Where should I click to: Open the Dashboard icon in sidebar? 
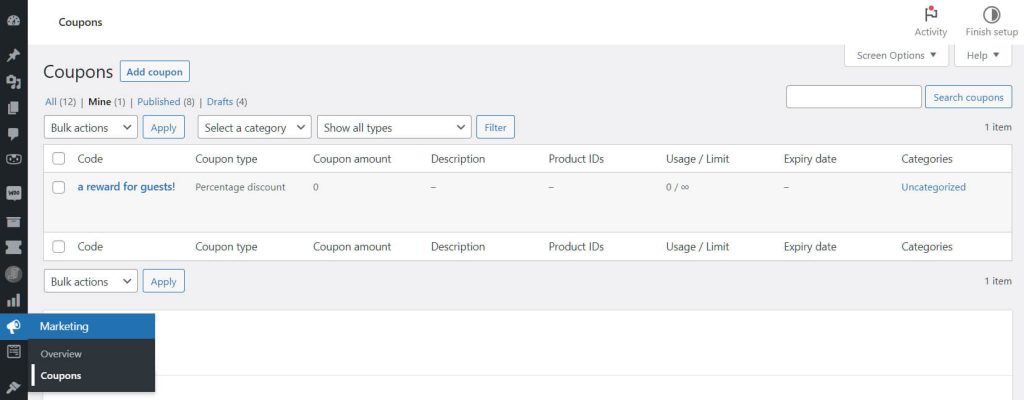[x=13, y=21]
